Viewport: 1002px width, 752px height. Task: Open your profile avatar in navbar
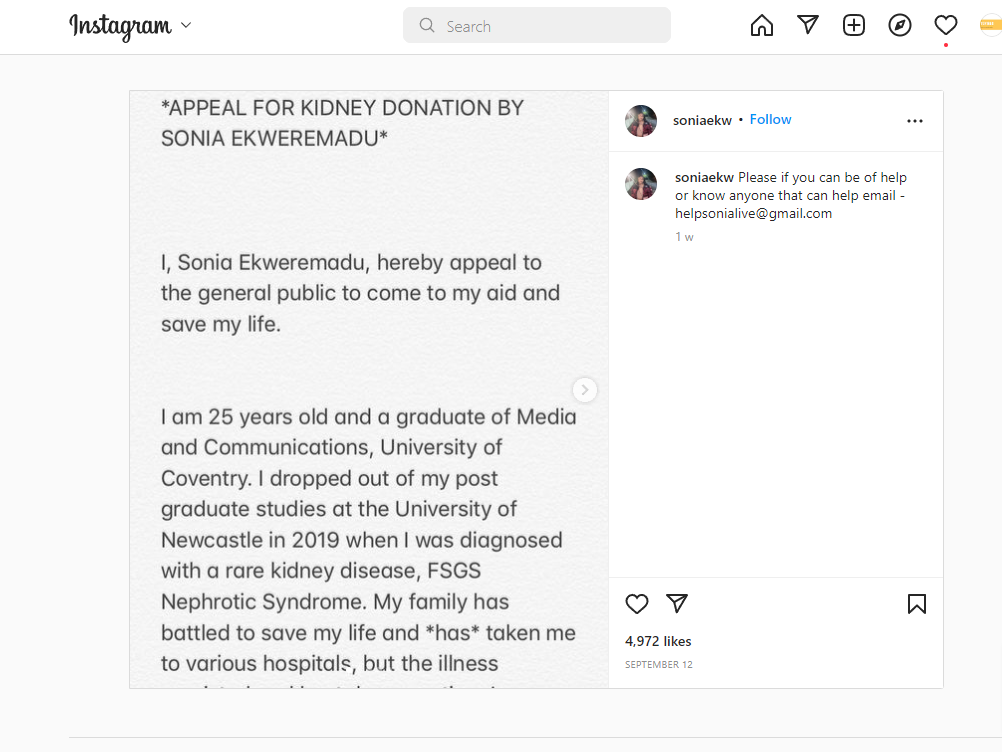coord(990,26)
